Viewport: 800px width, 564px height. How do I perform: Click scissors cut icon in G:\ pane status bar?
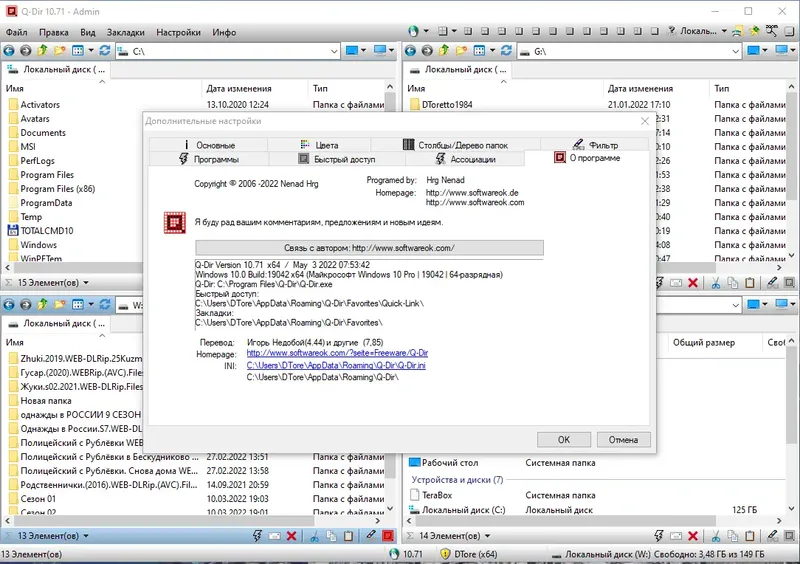[716, 283]
